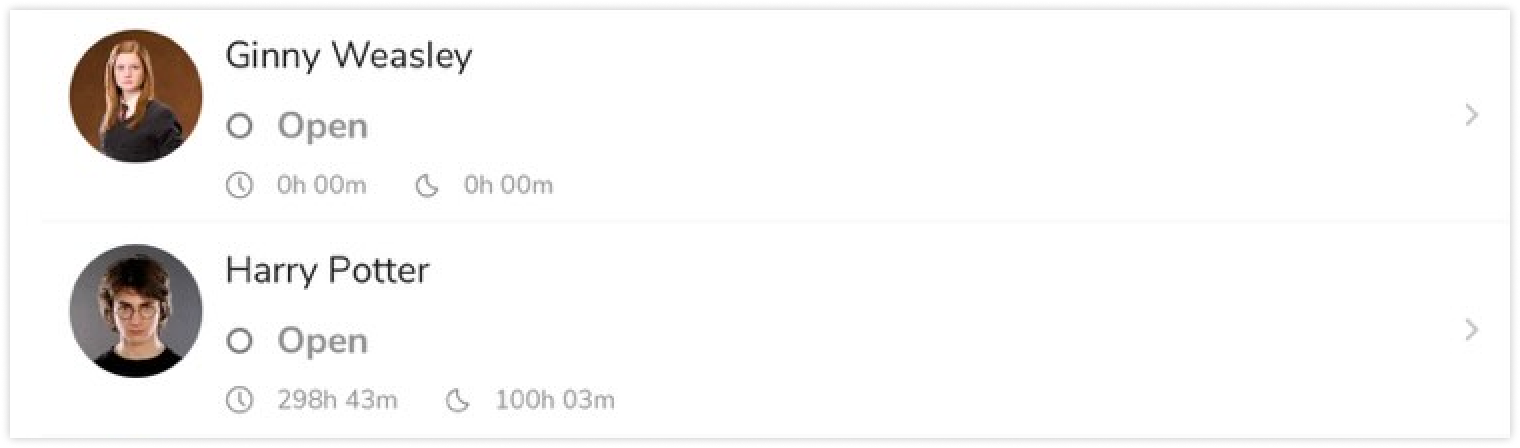Screen dimensions: 1520x448
Task: Click the Open status text under Harry Potter
Action: click(x=323, y=342)
